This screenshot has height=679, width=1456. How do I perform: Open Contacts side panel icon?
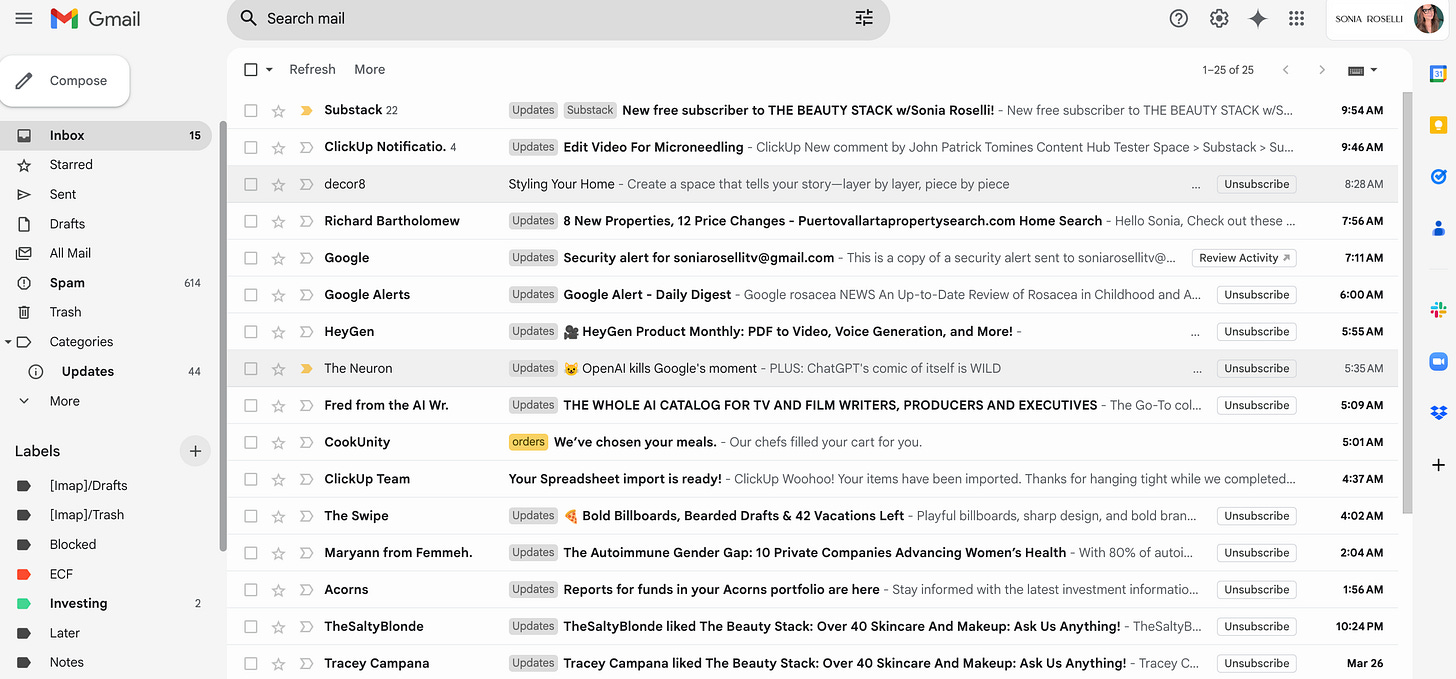click(x=1438, y=229)
